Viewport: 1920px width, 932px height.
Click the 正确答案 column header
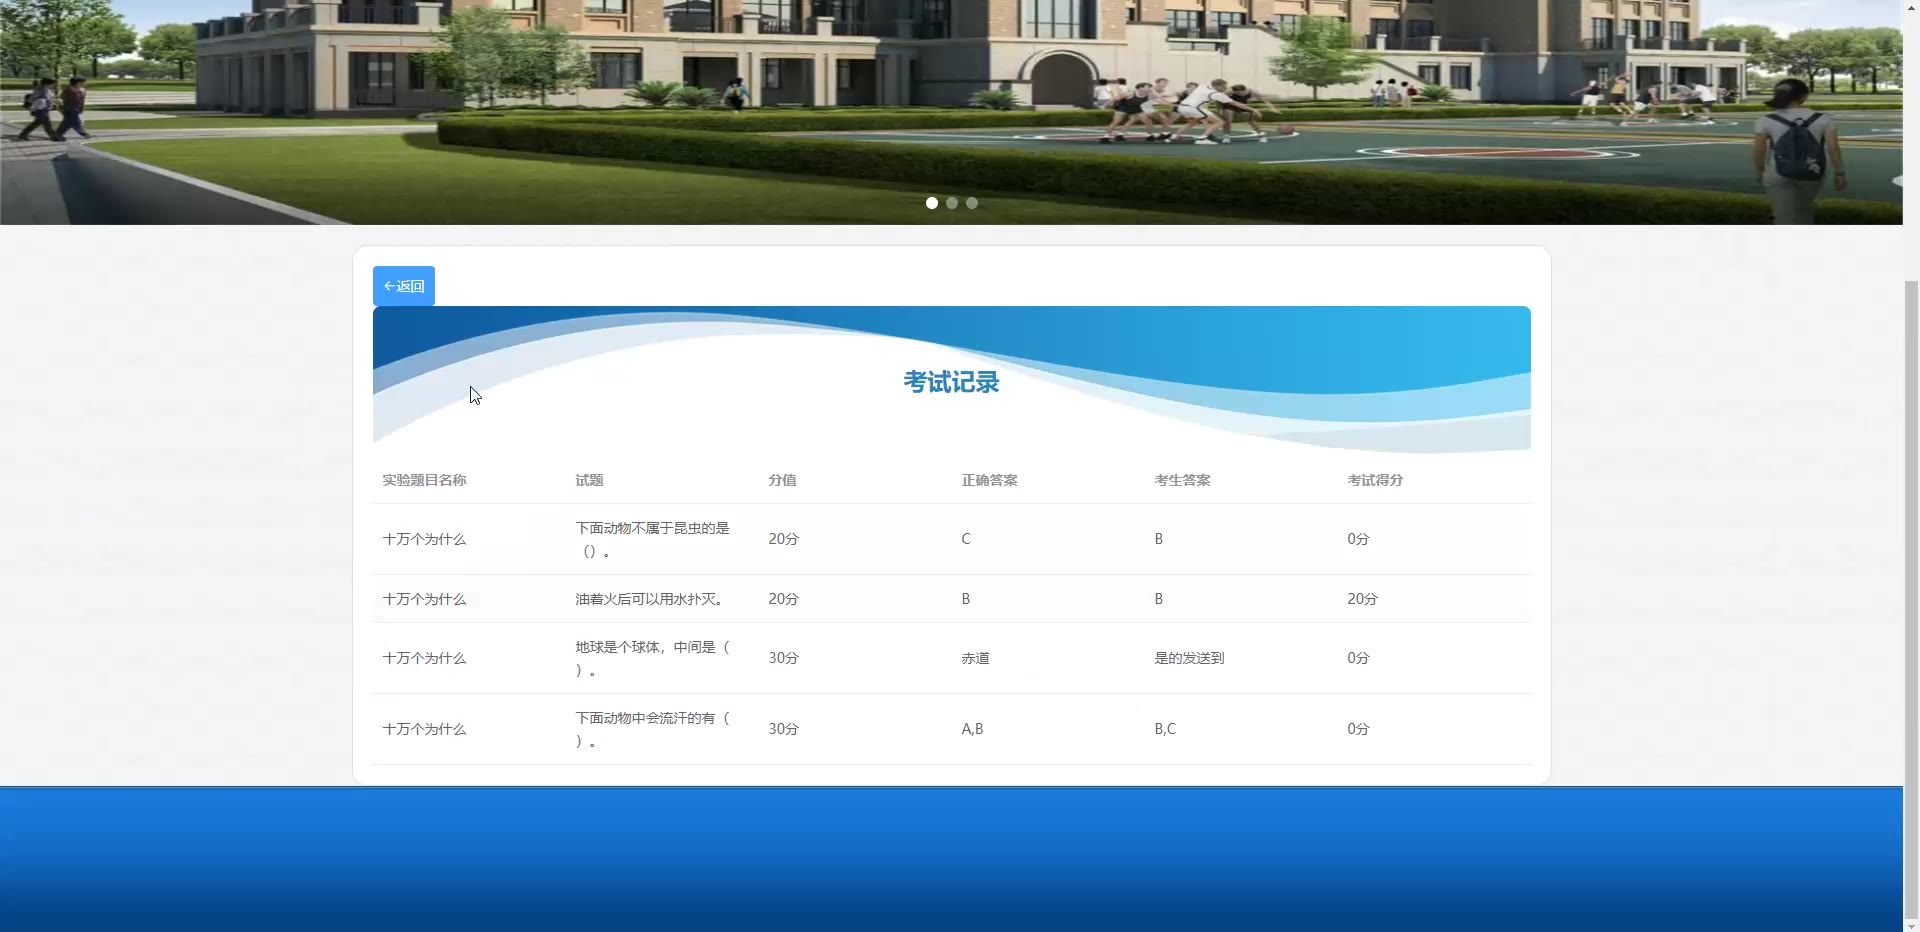pos(989,480)
